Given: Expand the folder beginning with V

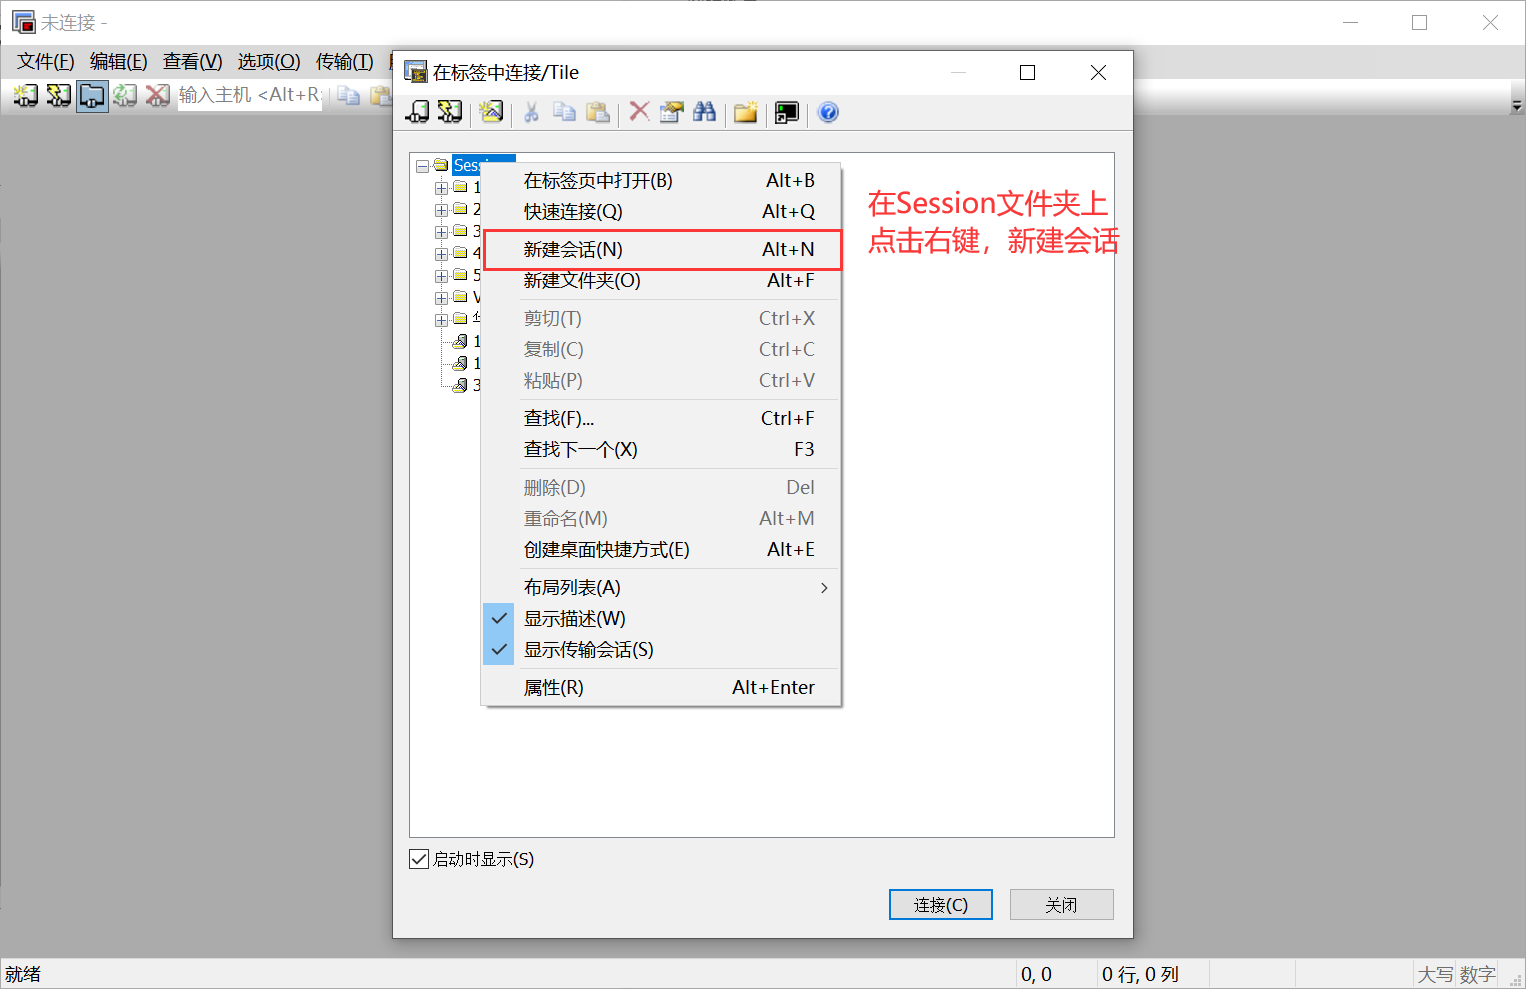Looking at the screenshot, I should [441, 298].
